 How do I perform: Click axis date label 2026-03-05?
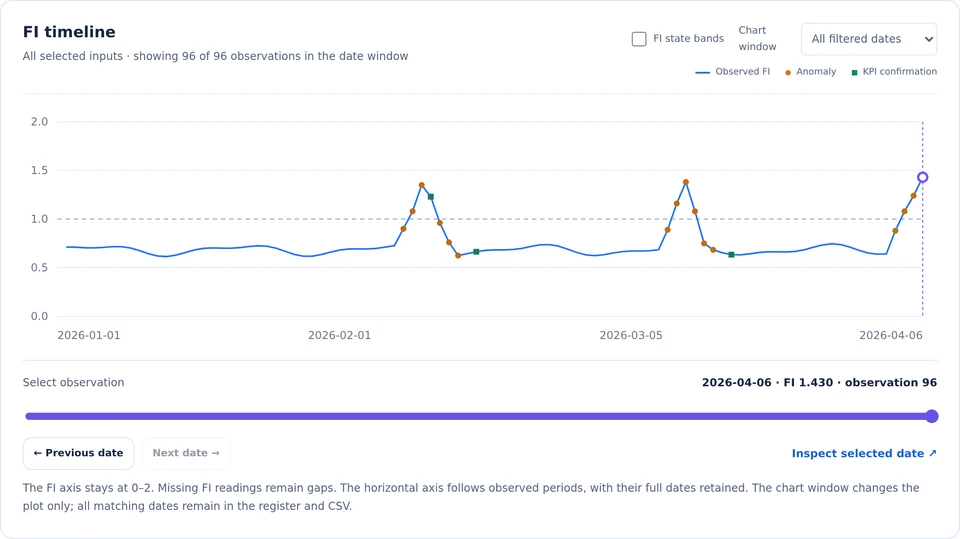[x=631, y=336]
